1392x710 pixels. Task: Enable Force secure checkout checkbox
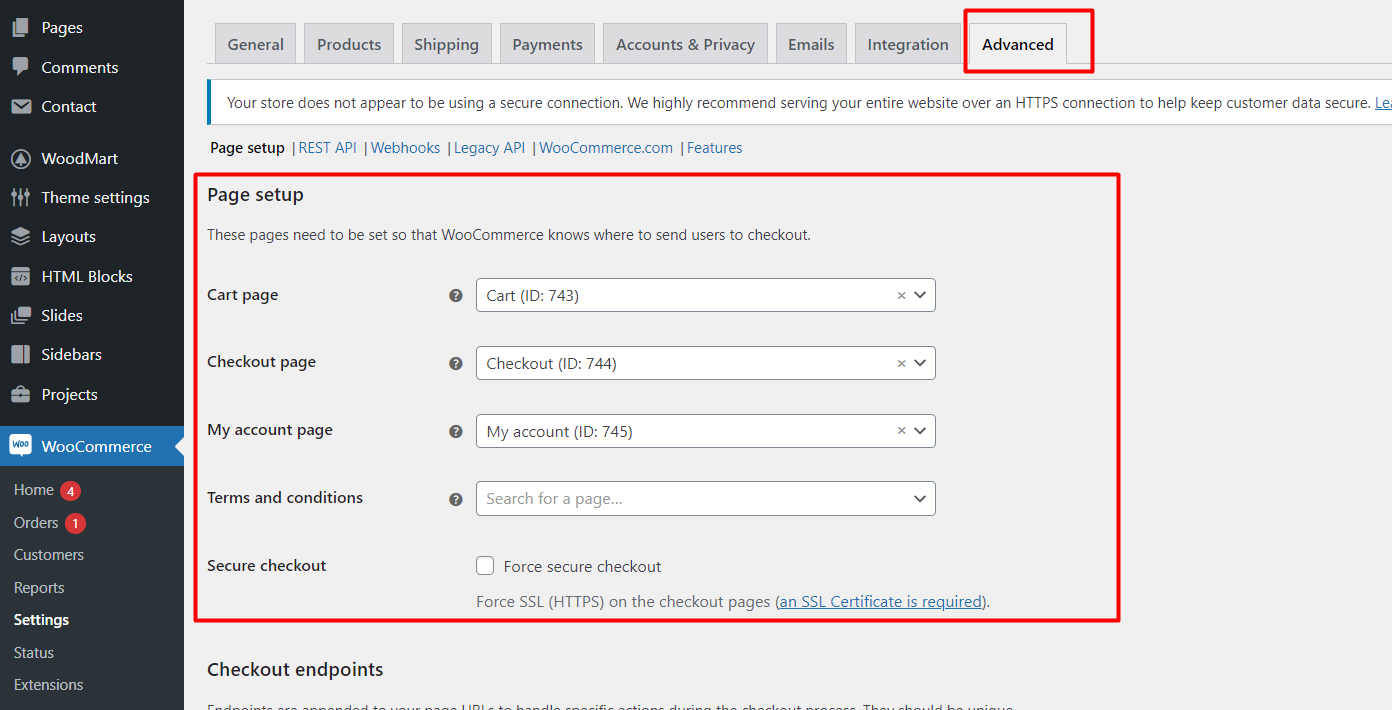[x=485, y=566]
